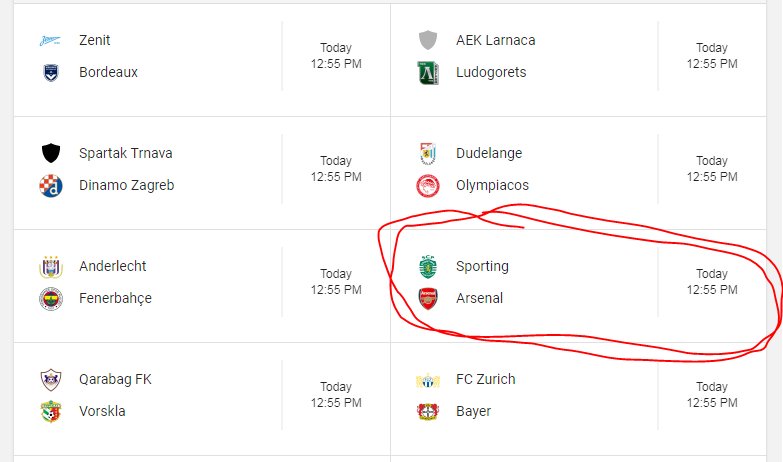This screenshot has width=783, height=462.
Task: Click the Sporting vs Arsenal match time
Action: (712, 282)
